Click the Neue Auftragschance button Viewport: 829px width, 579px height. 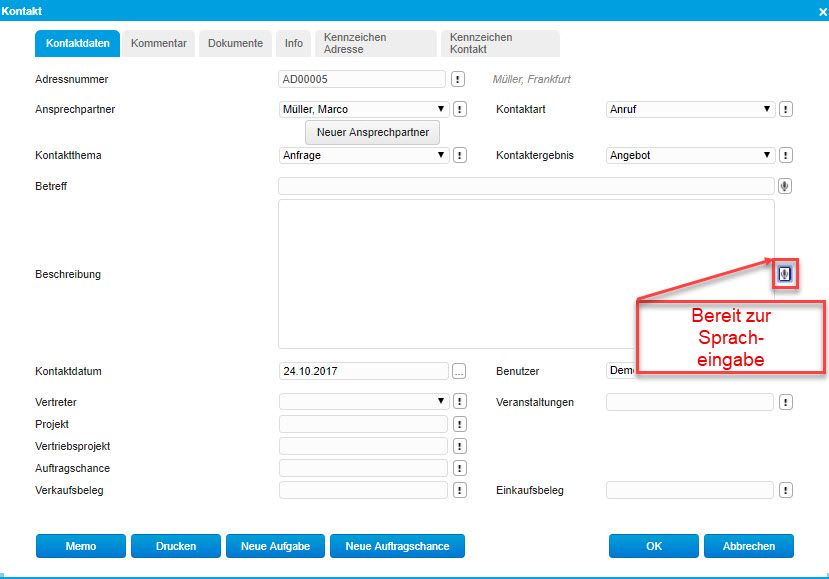point(399,545)
